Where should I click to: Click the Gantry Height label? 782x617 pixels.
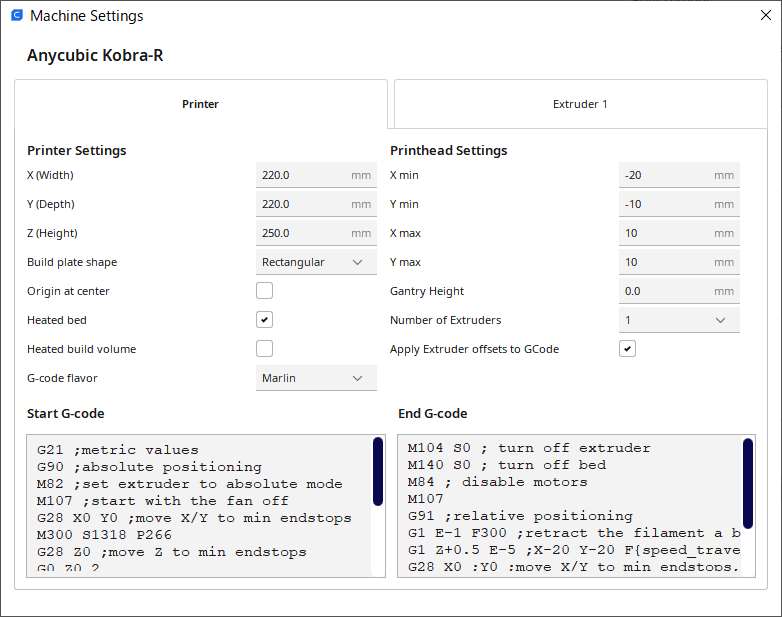(x=427, y=291)
